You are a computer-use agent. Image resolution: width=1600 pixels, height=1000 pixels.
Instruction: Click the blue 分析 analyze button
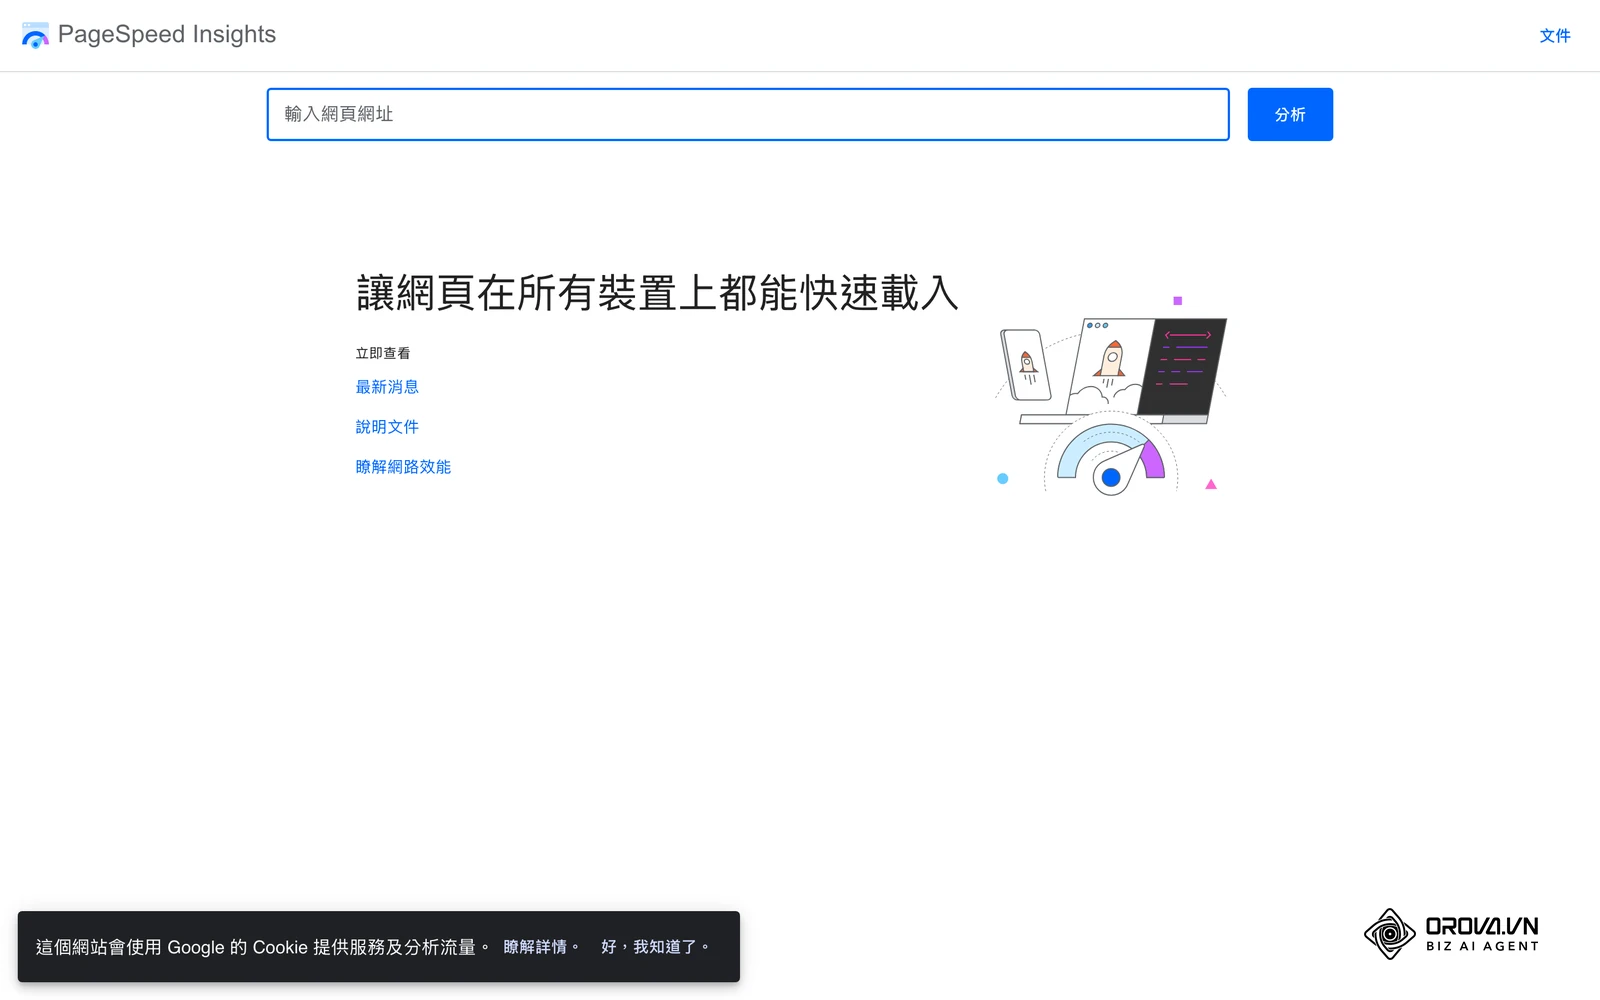[1290, 114]
